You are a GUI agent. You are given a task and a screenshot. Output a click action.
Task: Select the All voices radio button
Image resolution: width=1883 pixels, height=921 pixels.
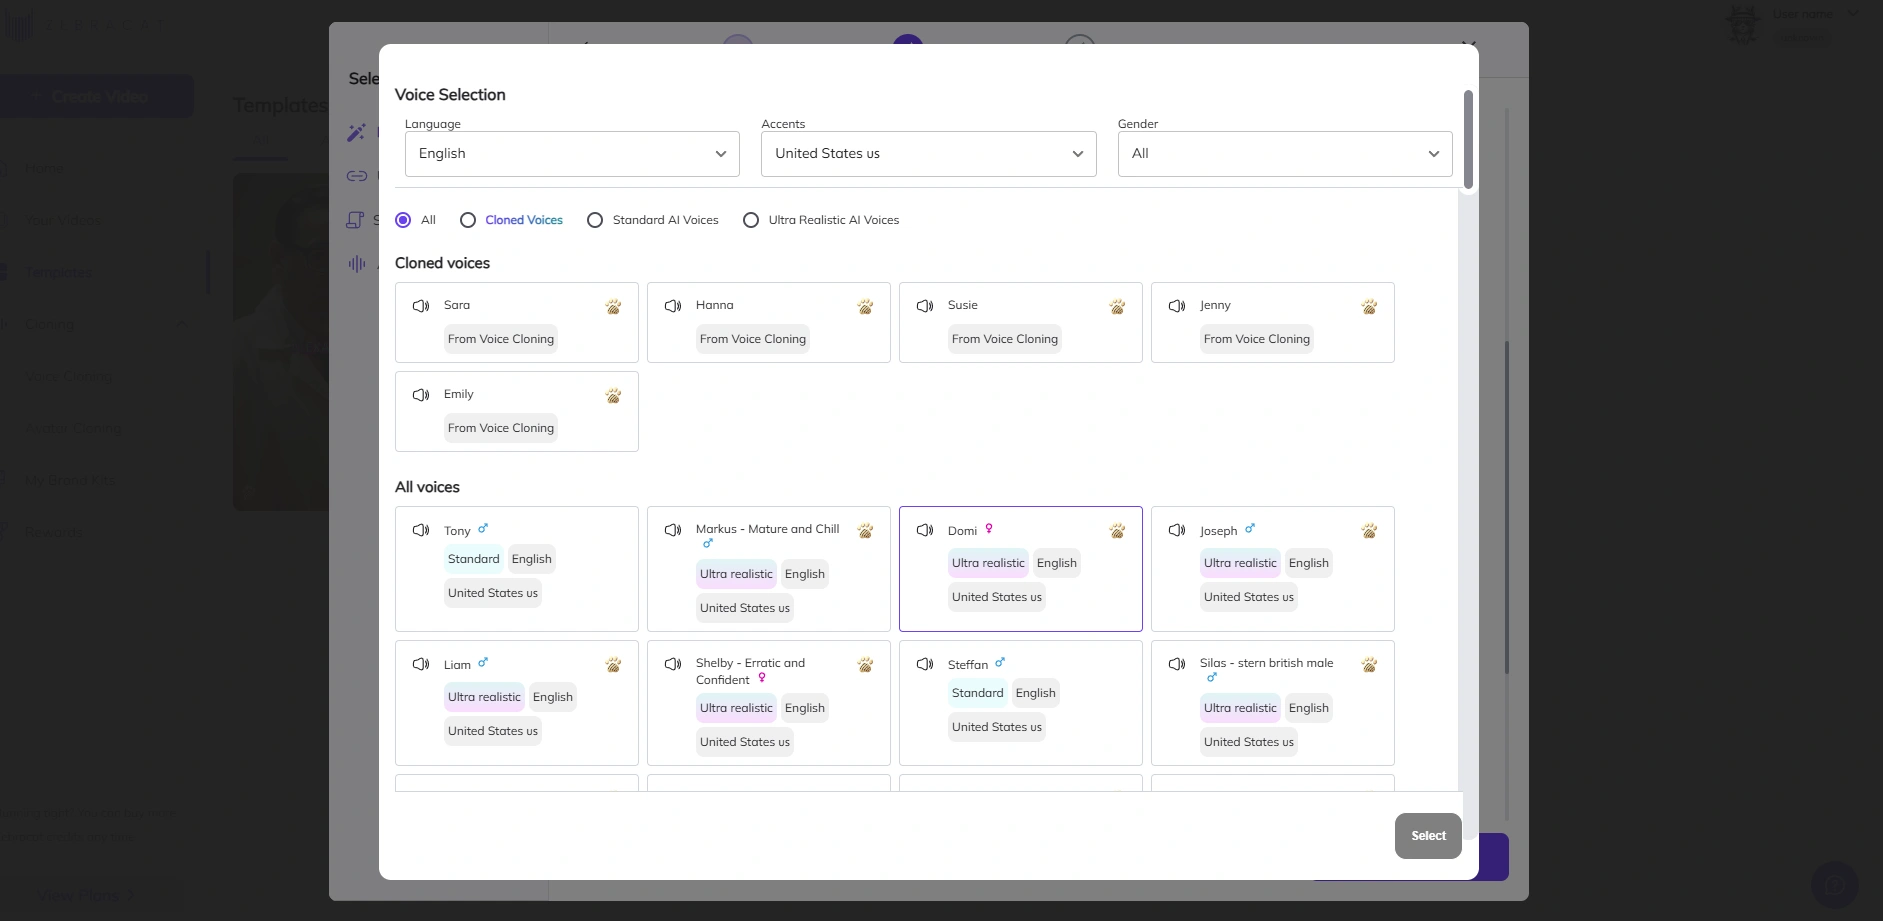pyautogui.click(x=403, y=220)
